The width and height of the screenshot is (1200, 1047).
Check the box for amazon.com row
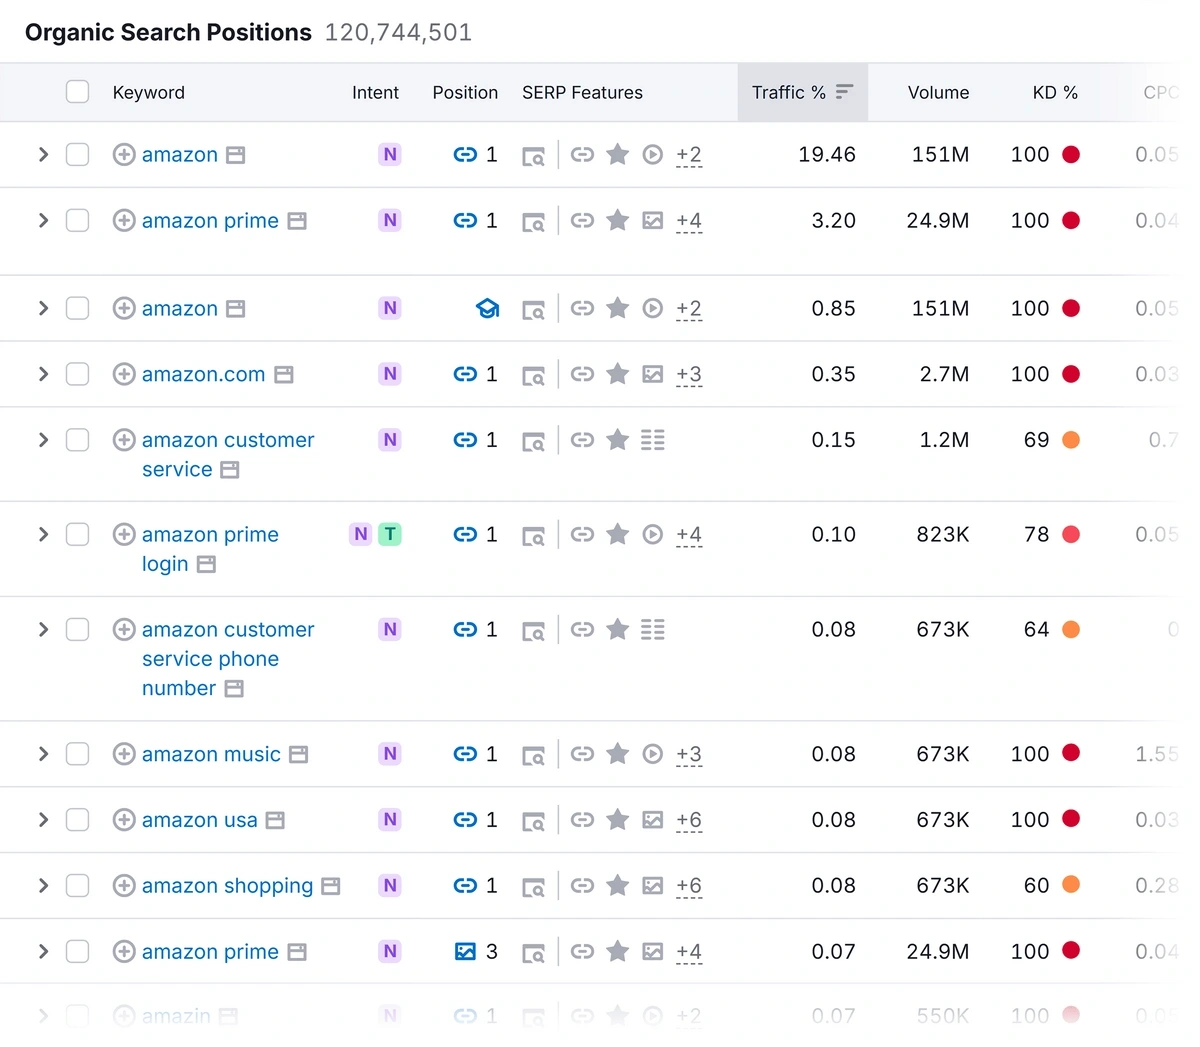click(77, 374)
